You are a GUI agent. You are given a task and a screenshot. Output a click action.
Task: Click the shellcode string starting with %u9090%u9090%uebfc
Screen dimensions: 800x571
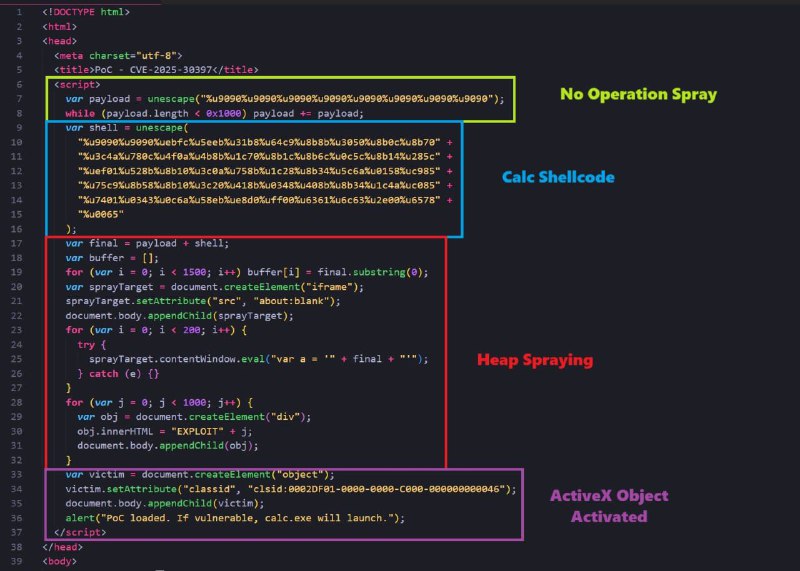pyautogui.click(x=259, y=142)
